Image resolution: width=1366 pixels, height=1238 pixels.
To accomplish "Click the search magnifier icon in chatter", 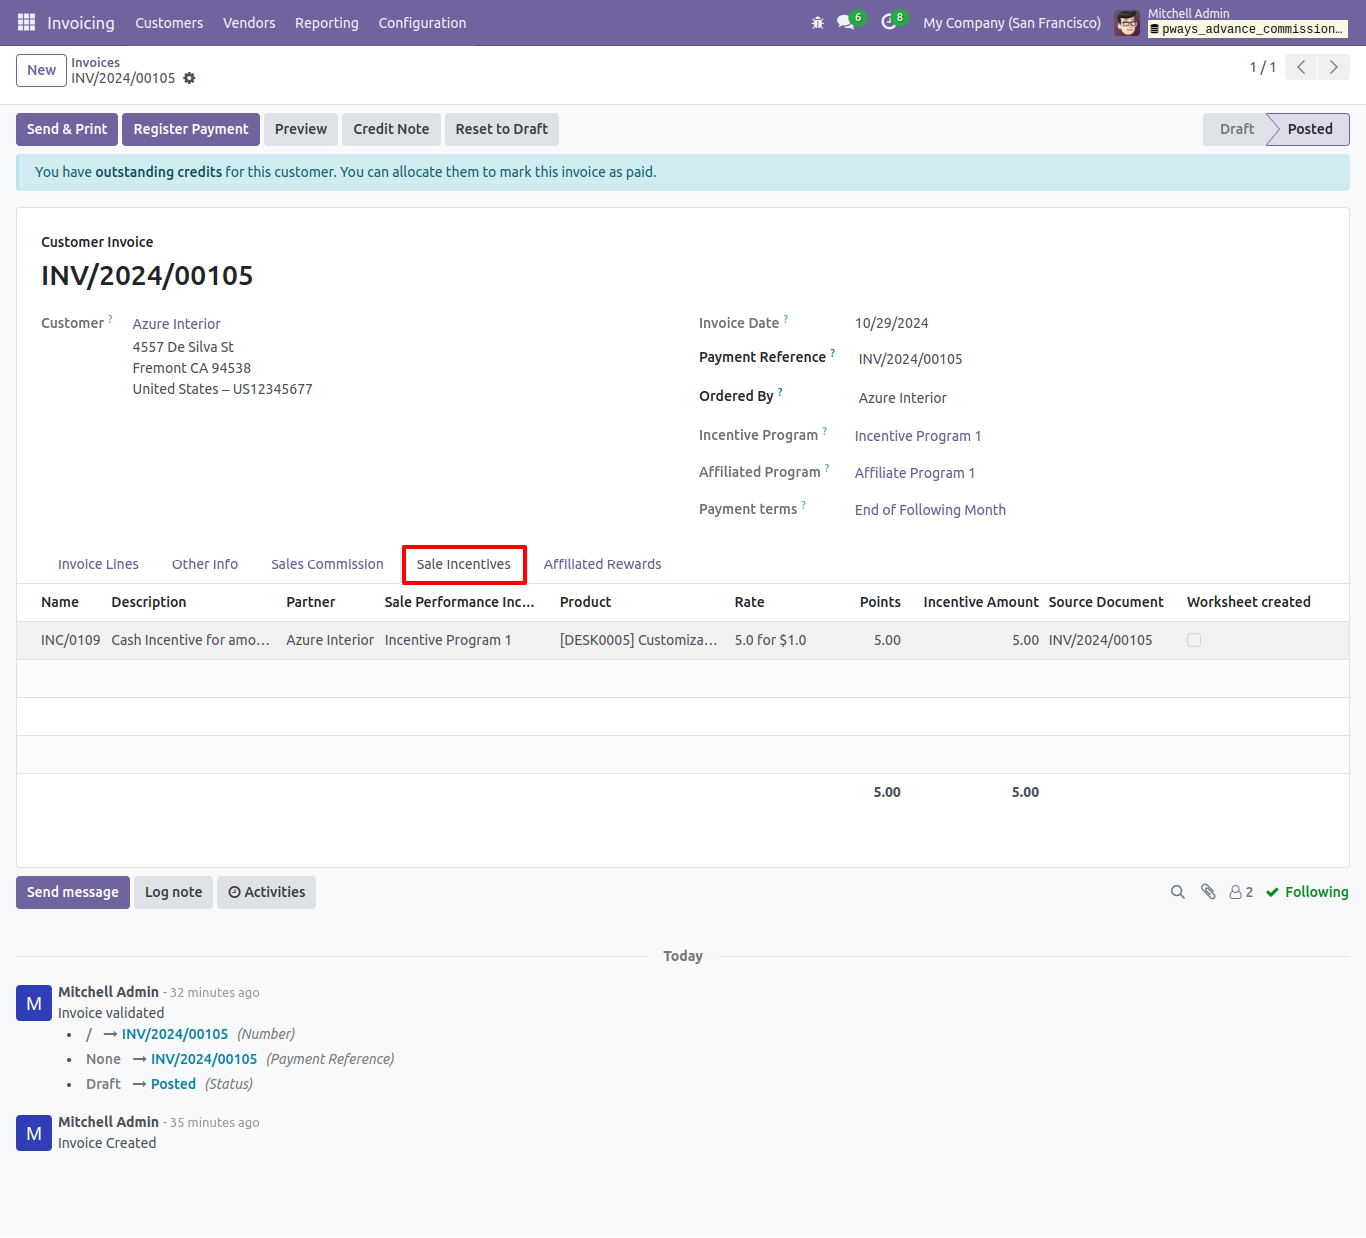I will click(x=1178, y=892).
